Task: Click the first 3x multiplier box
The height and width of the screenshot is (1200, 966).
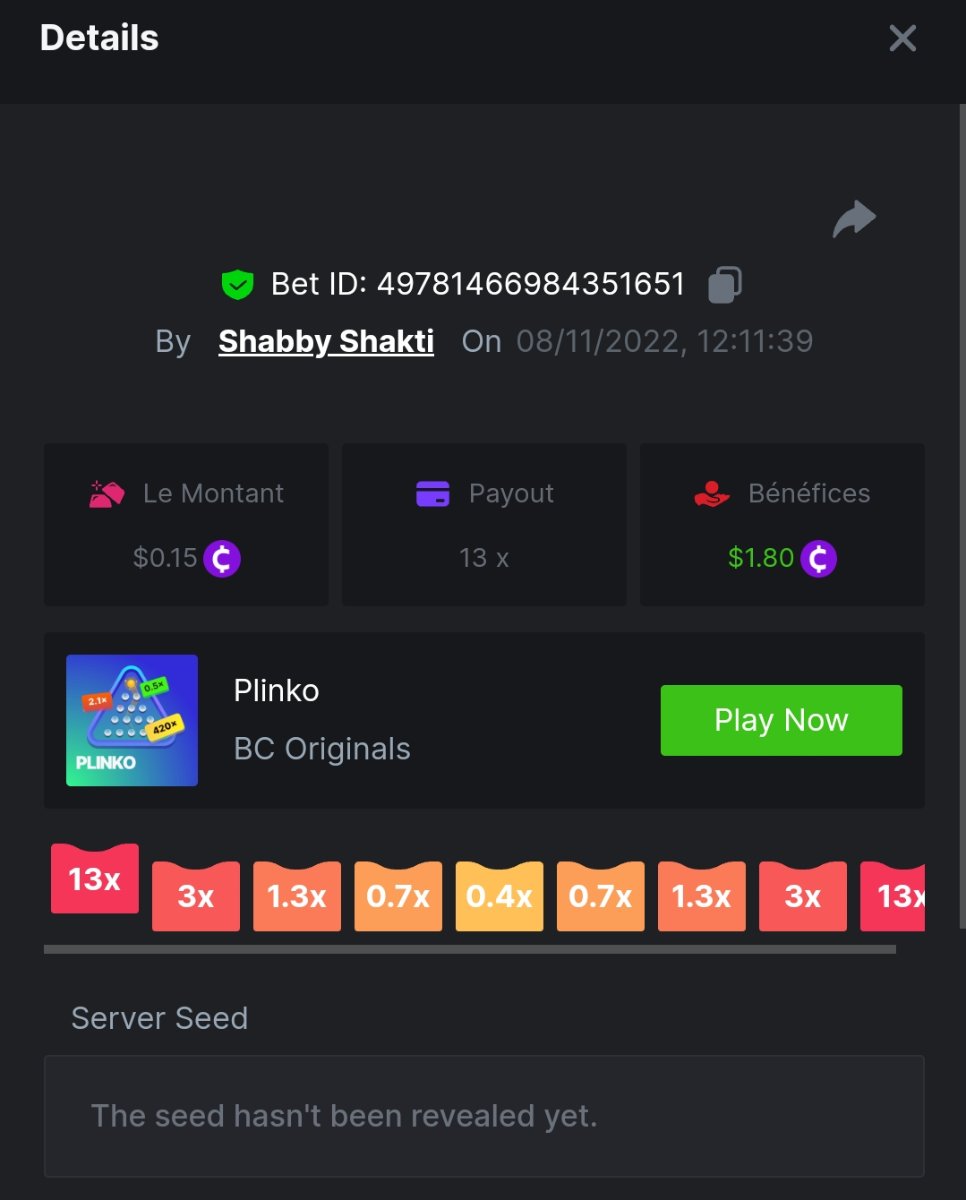Action: point(196,896)
